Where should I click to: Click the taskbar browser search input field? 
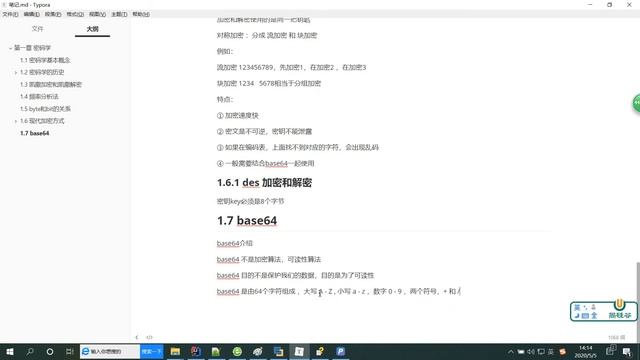pos(110,351)
